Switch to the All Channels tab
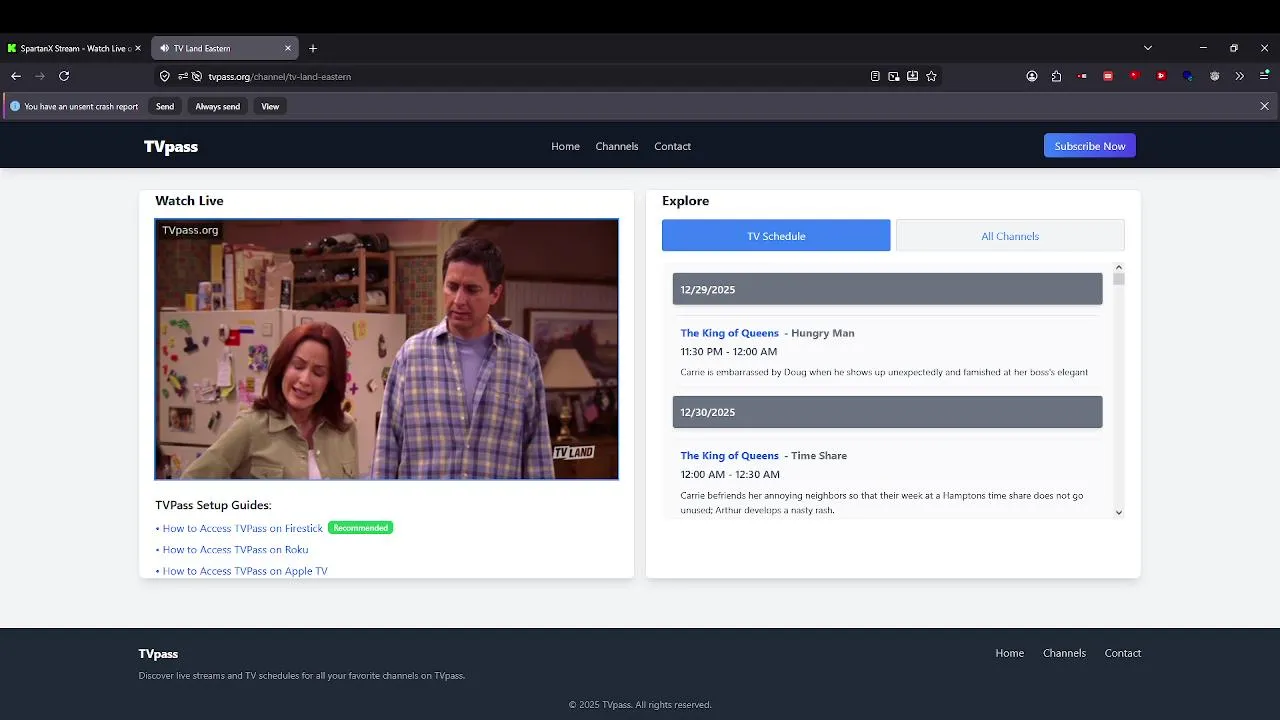The image size is (1280, 720). pos(1010,236)
